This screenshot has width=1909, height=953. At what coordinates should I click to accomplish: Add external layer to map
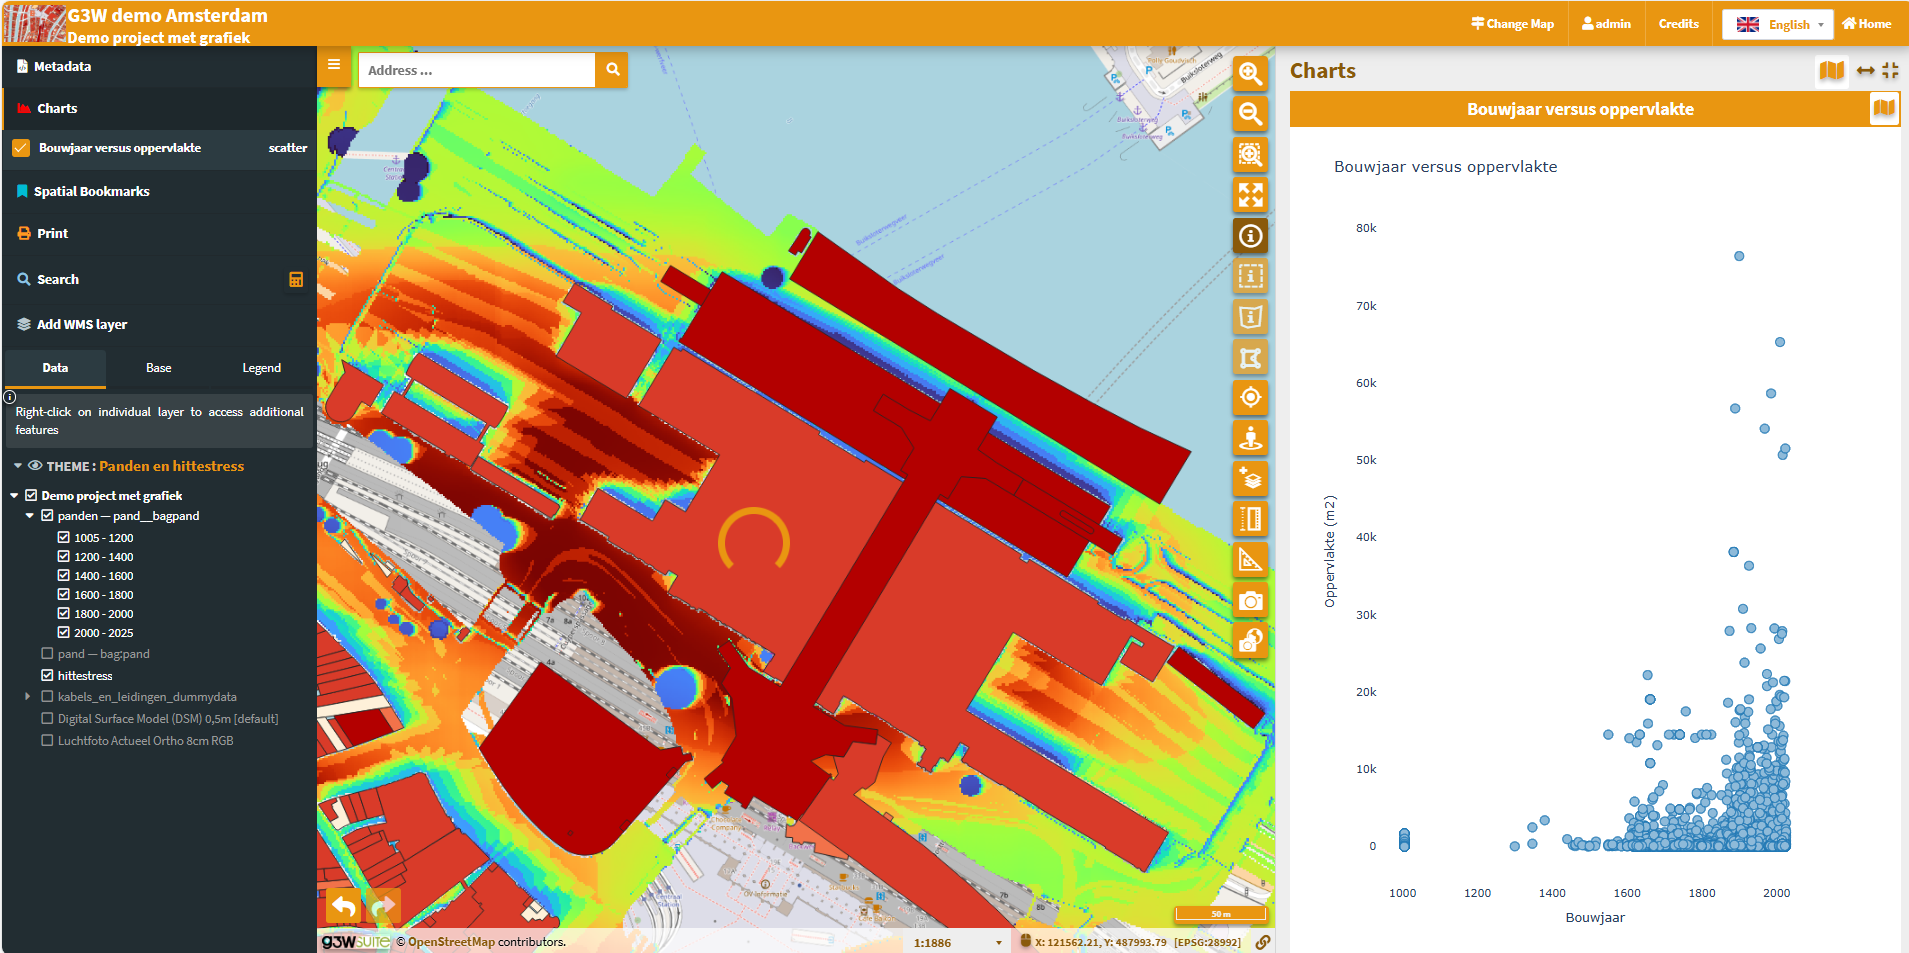pyautogui.click(x=1250, y=479)
